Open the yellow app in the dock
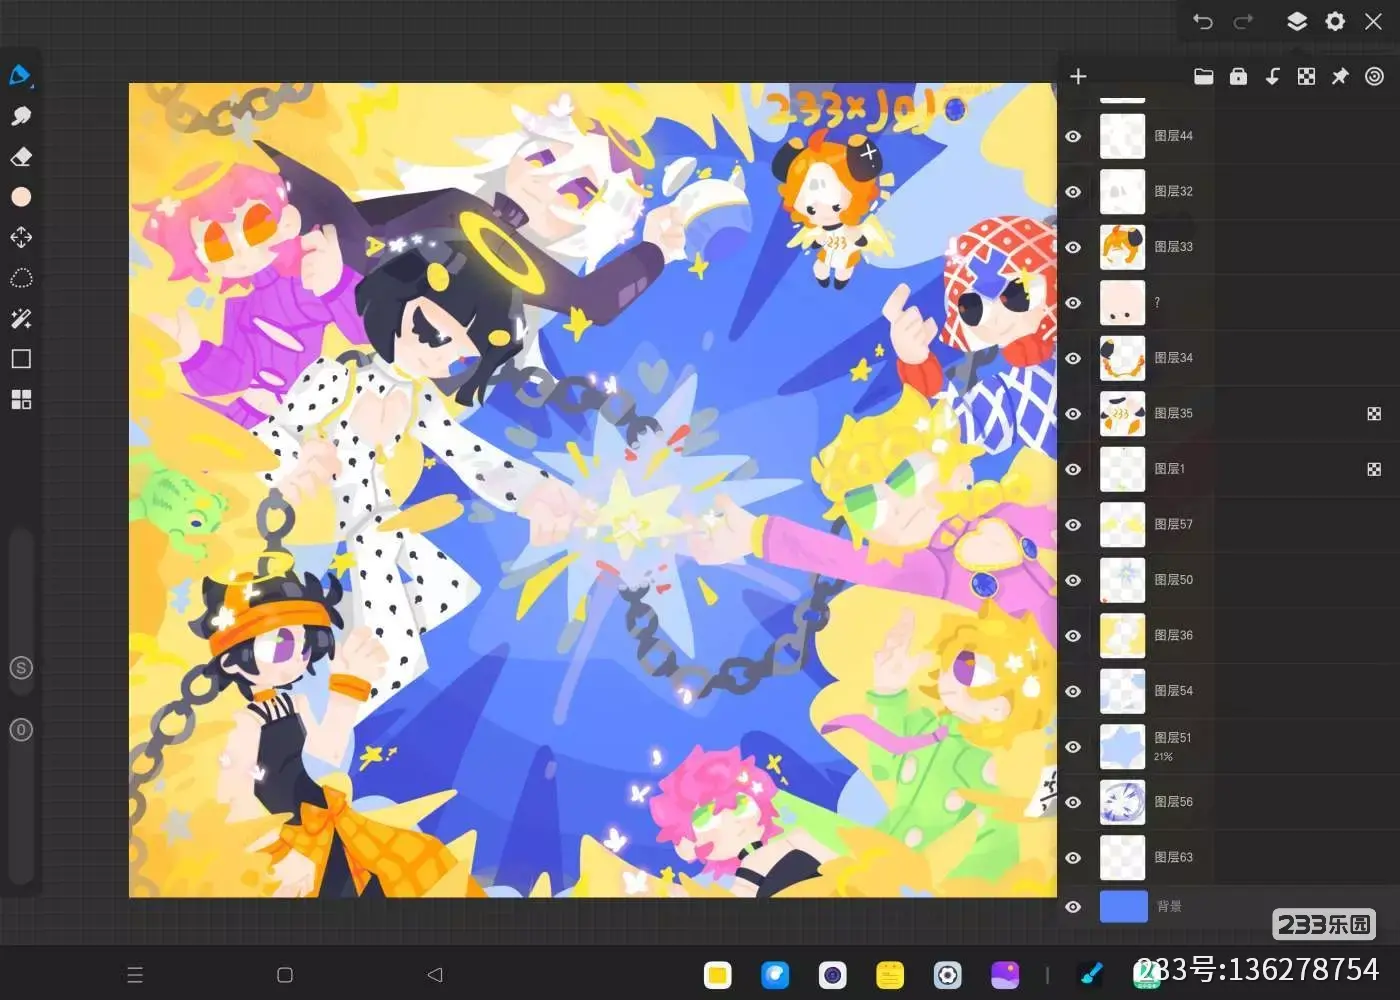Screen dimensions: 1400x1000 [x=717, y=975]
